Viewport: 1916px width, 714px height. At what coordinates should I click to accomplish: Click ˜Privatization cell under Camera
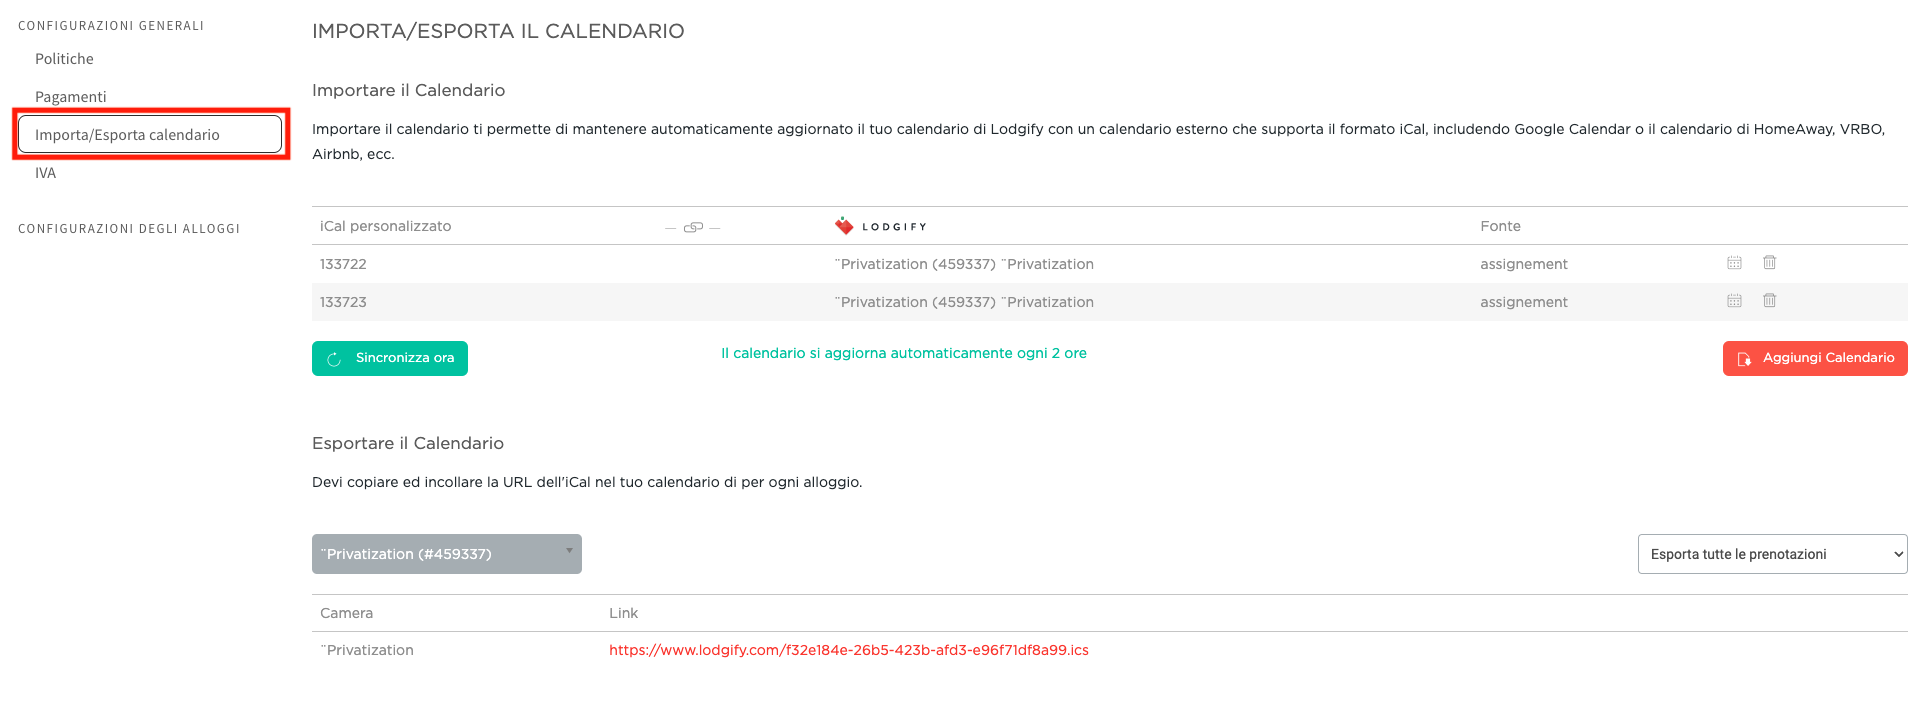(x=367, y=650)
